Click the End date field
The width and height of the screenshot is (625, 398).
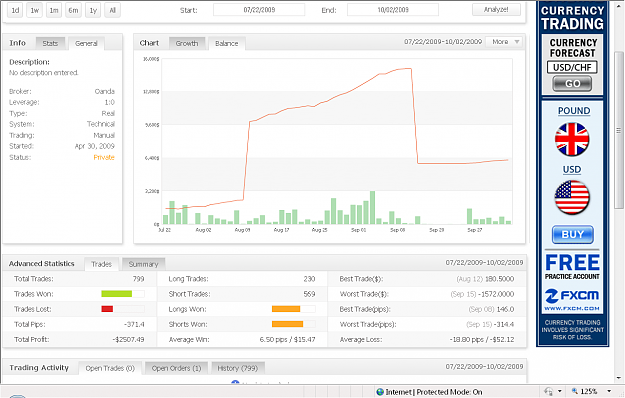(393, 10)
